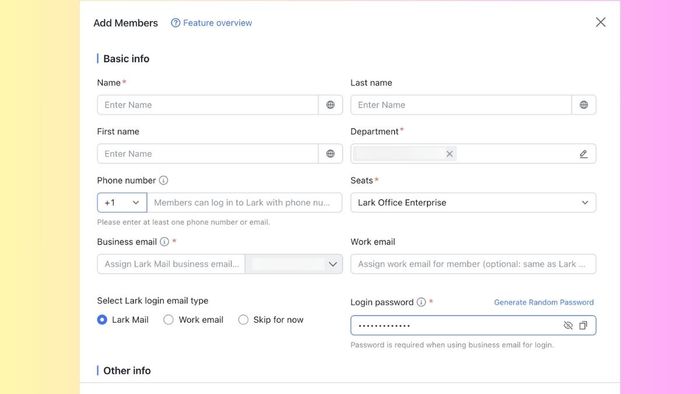
Task: Open the Seats dropdown showing Lark Office Enterprise
Action: pos(473,203)
